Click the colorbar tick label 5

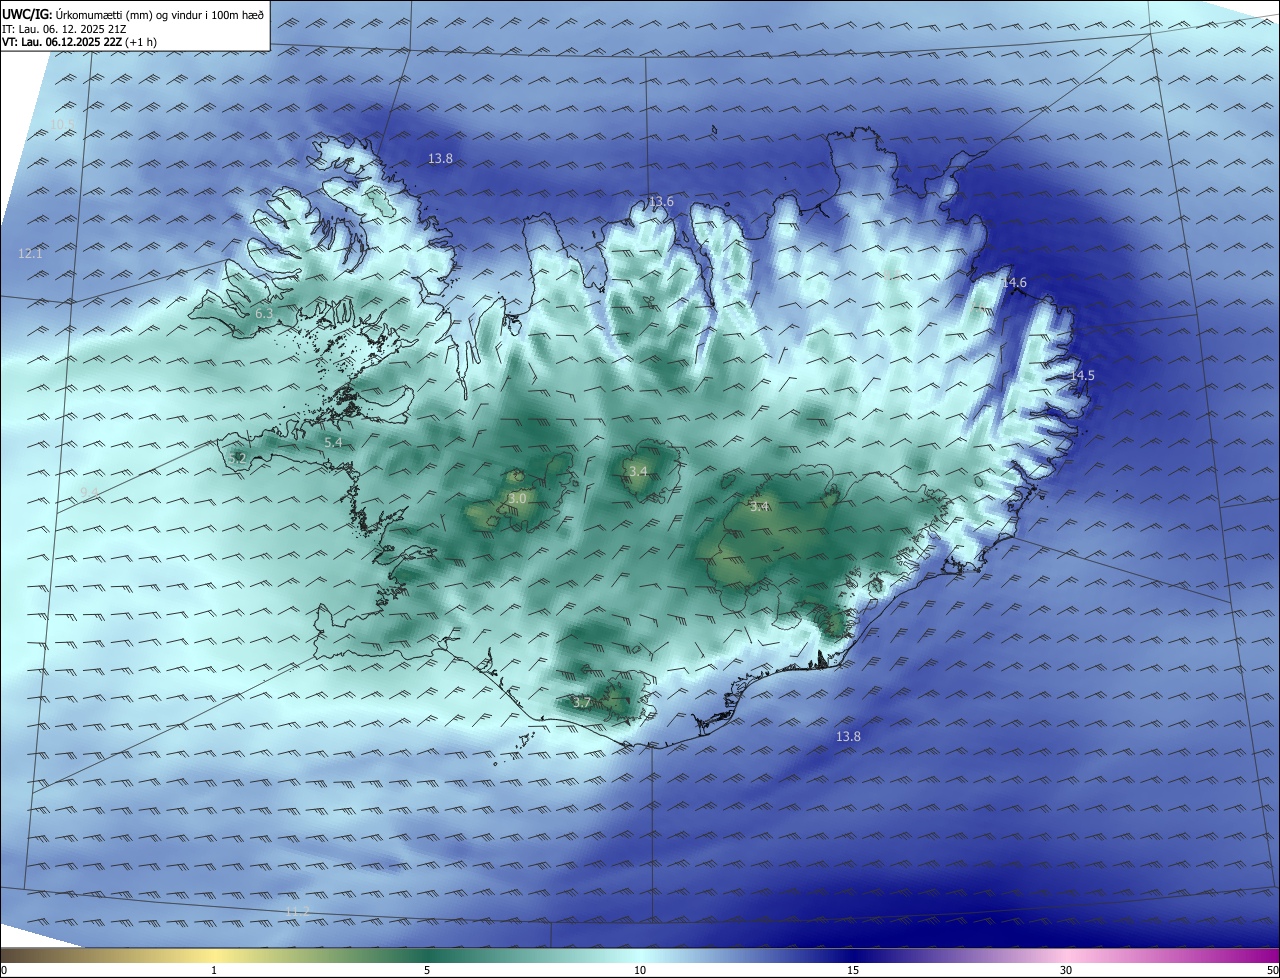point(427,970)
